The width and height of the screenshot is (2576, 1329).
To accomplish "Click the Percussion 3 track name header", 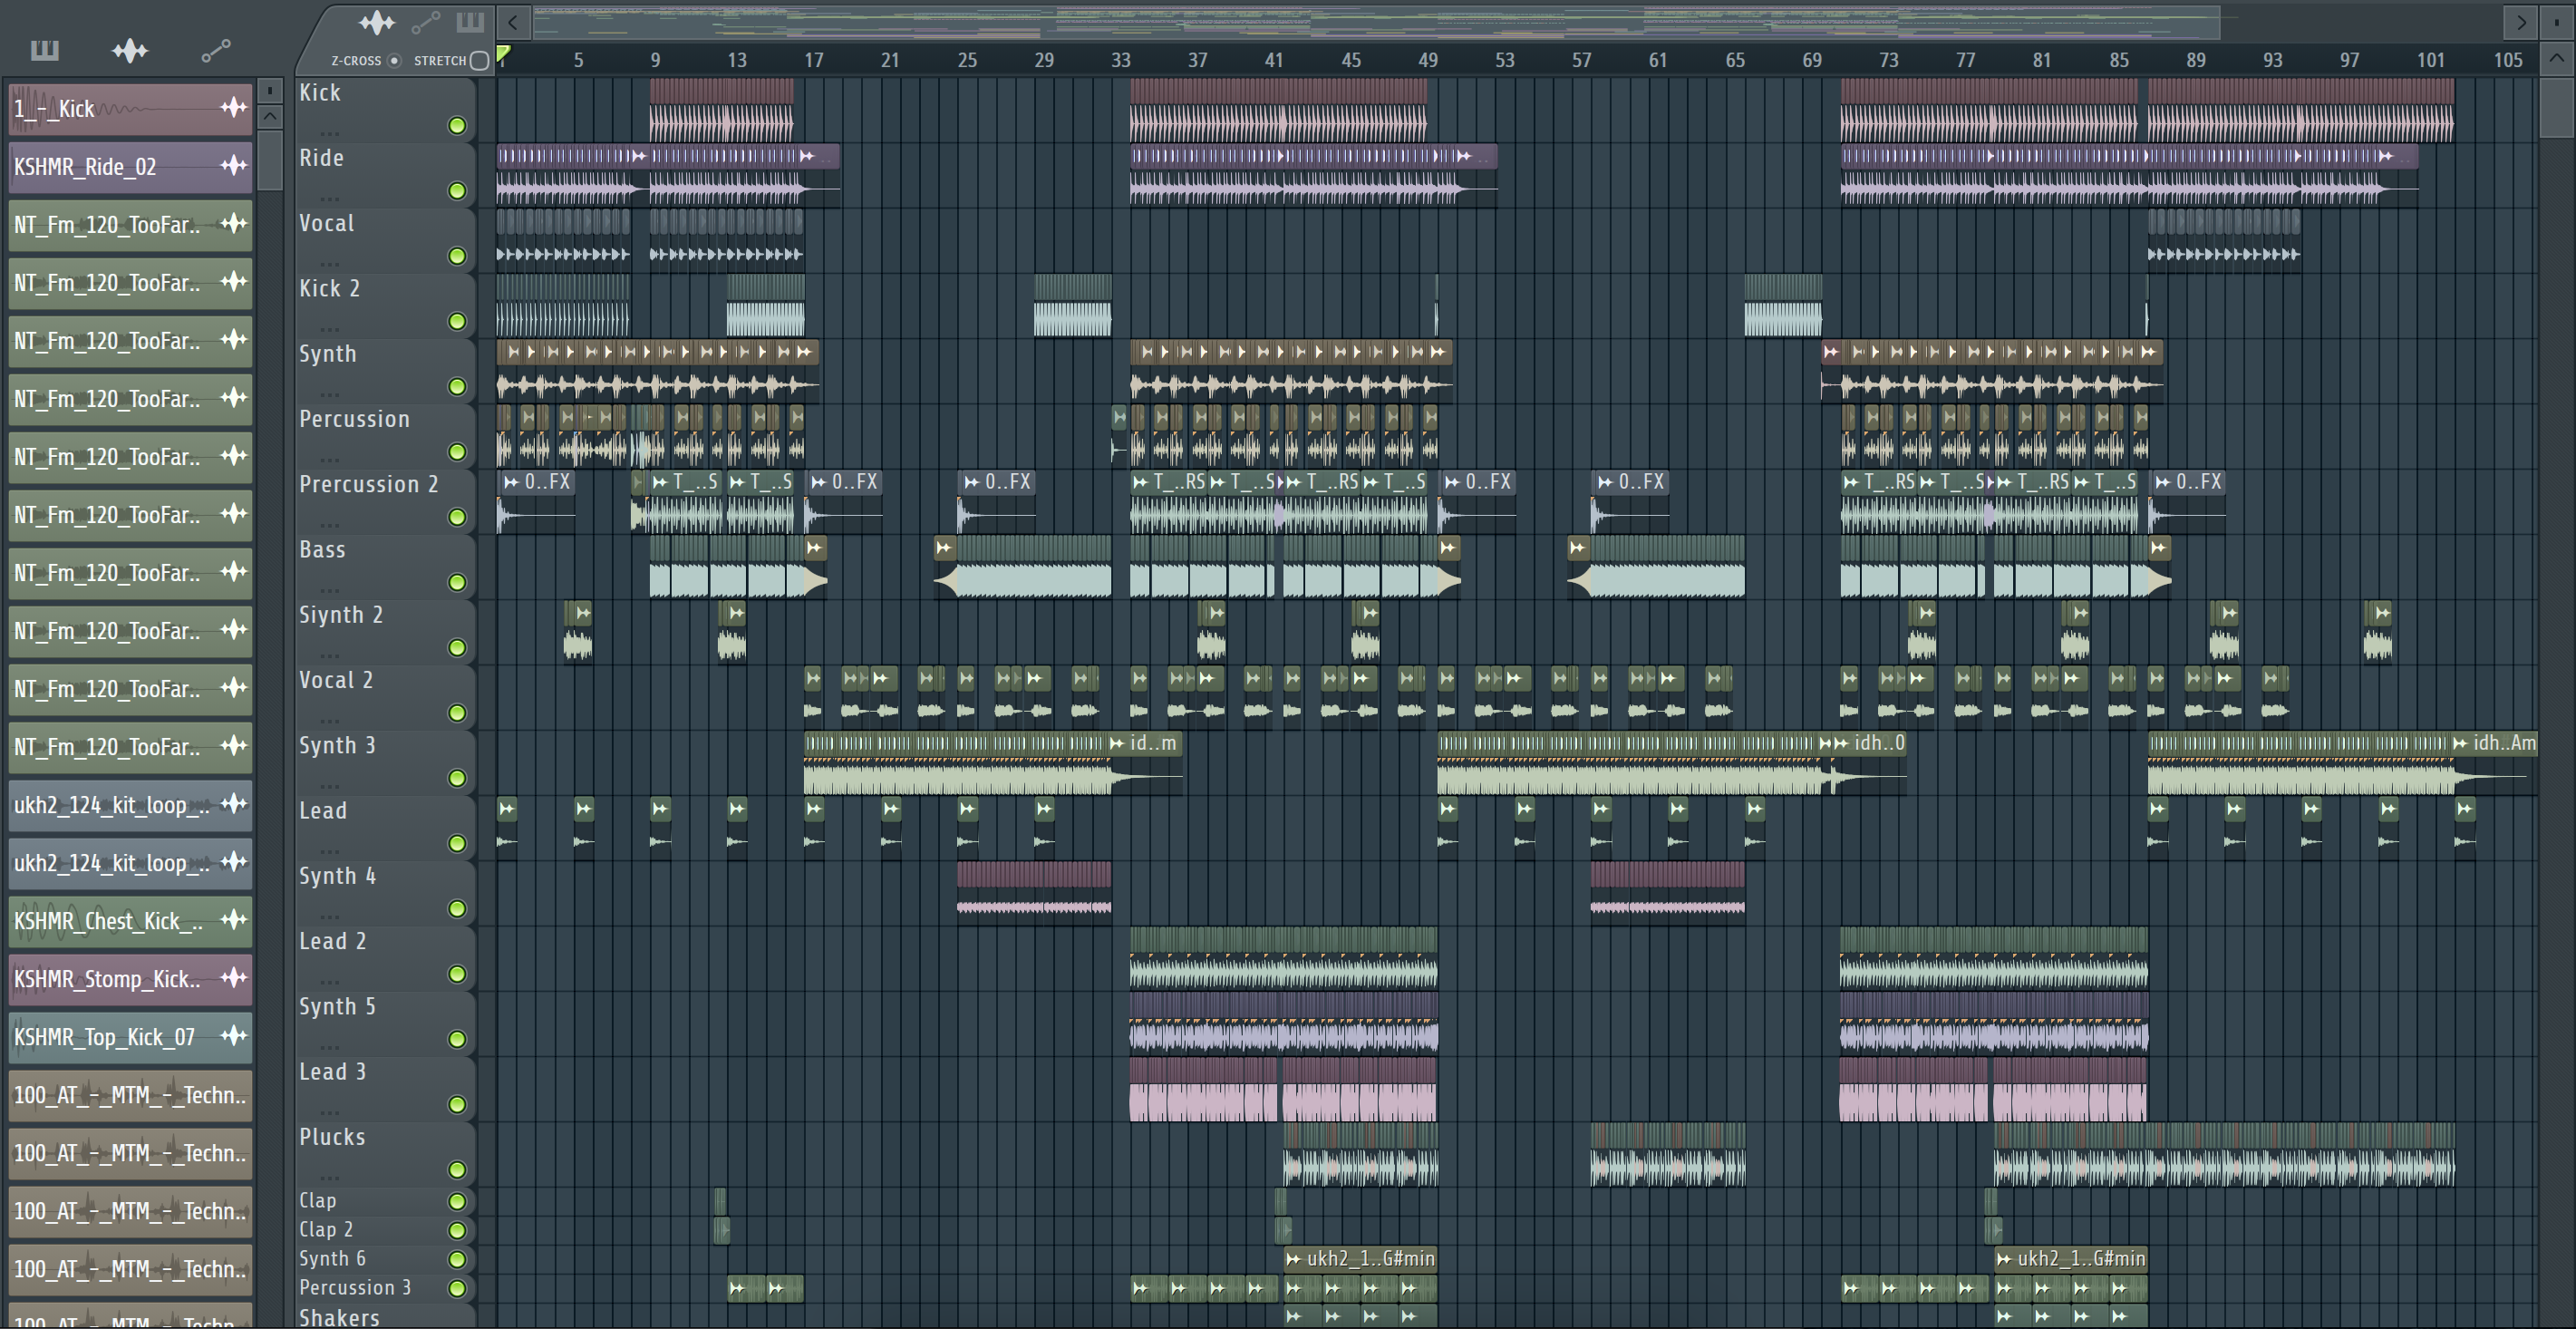I will point(385,1288).
